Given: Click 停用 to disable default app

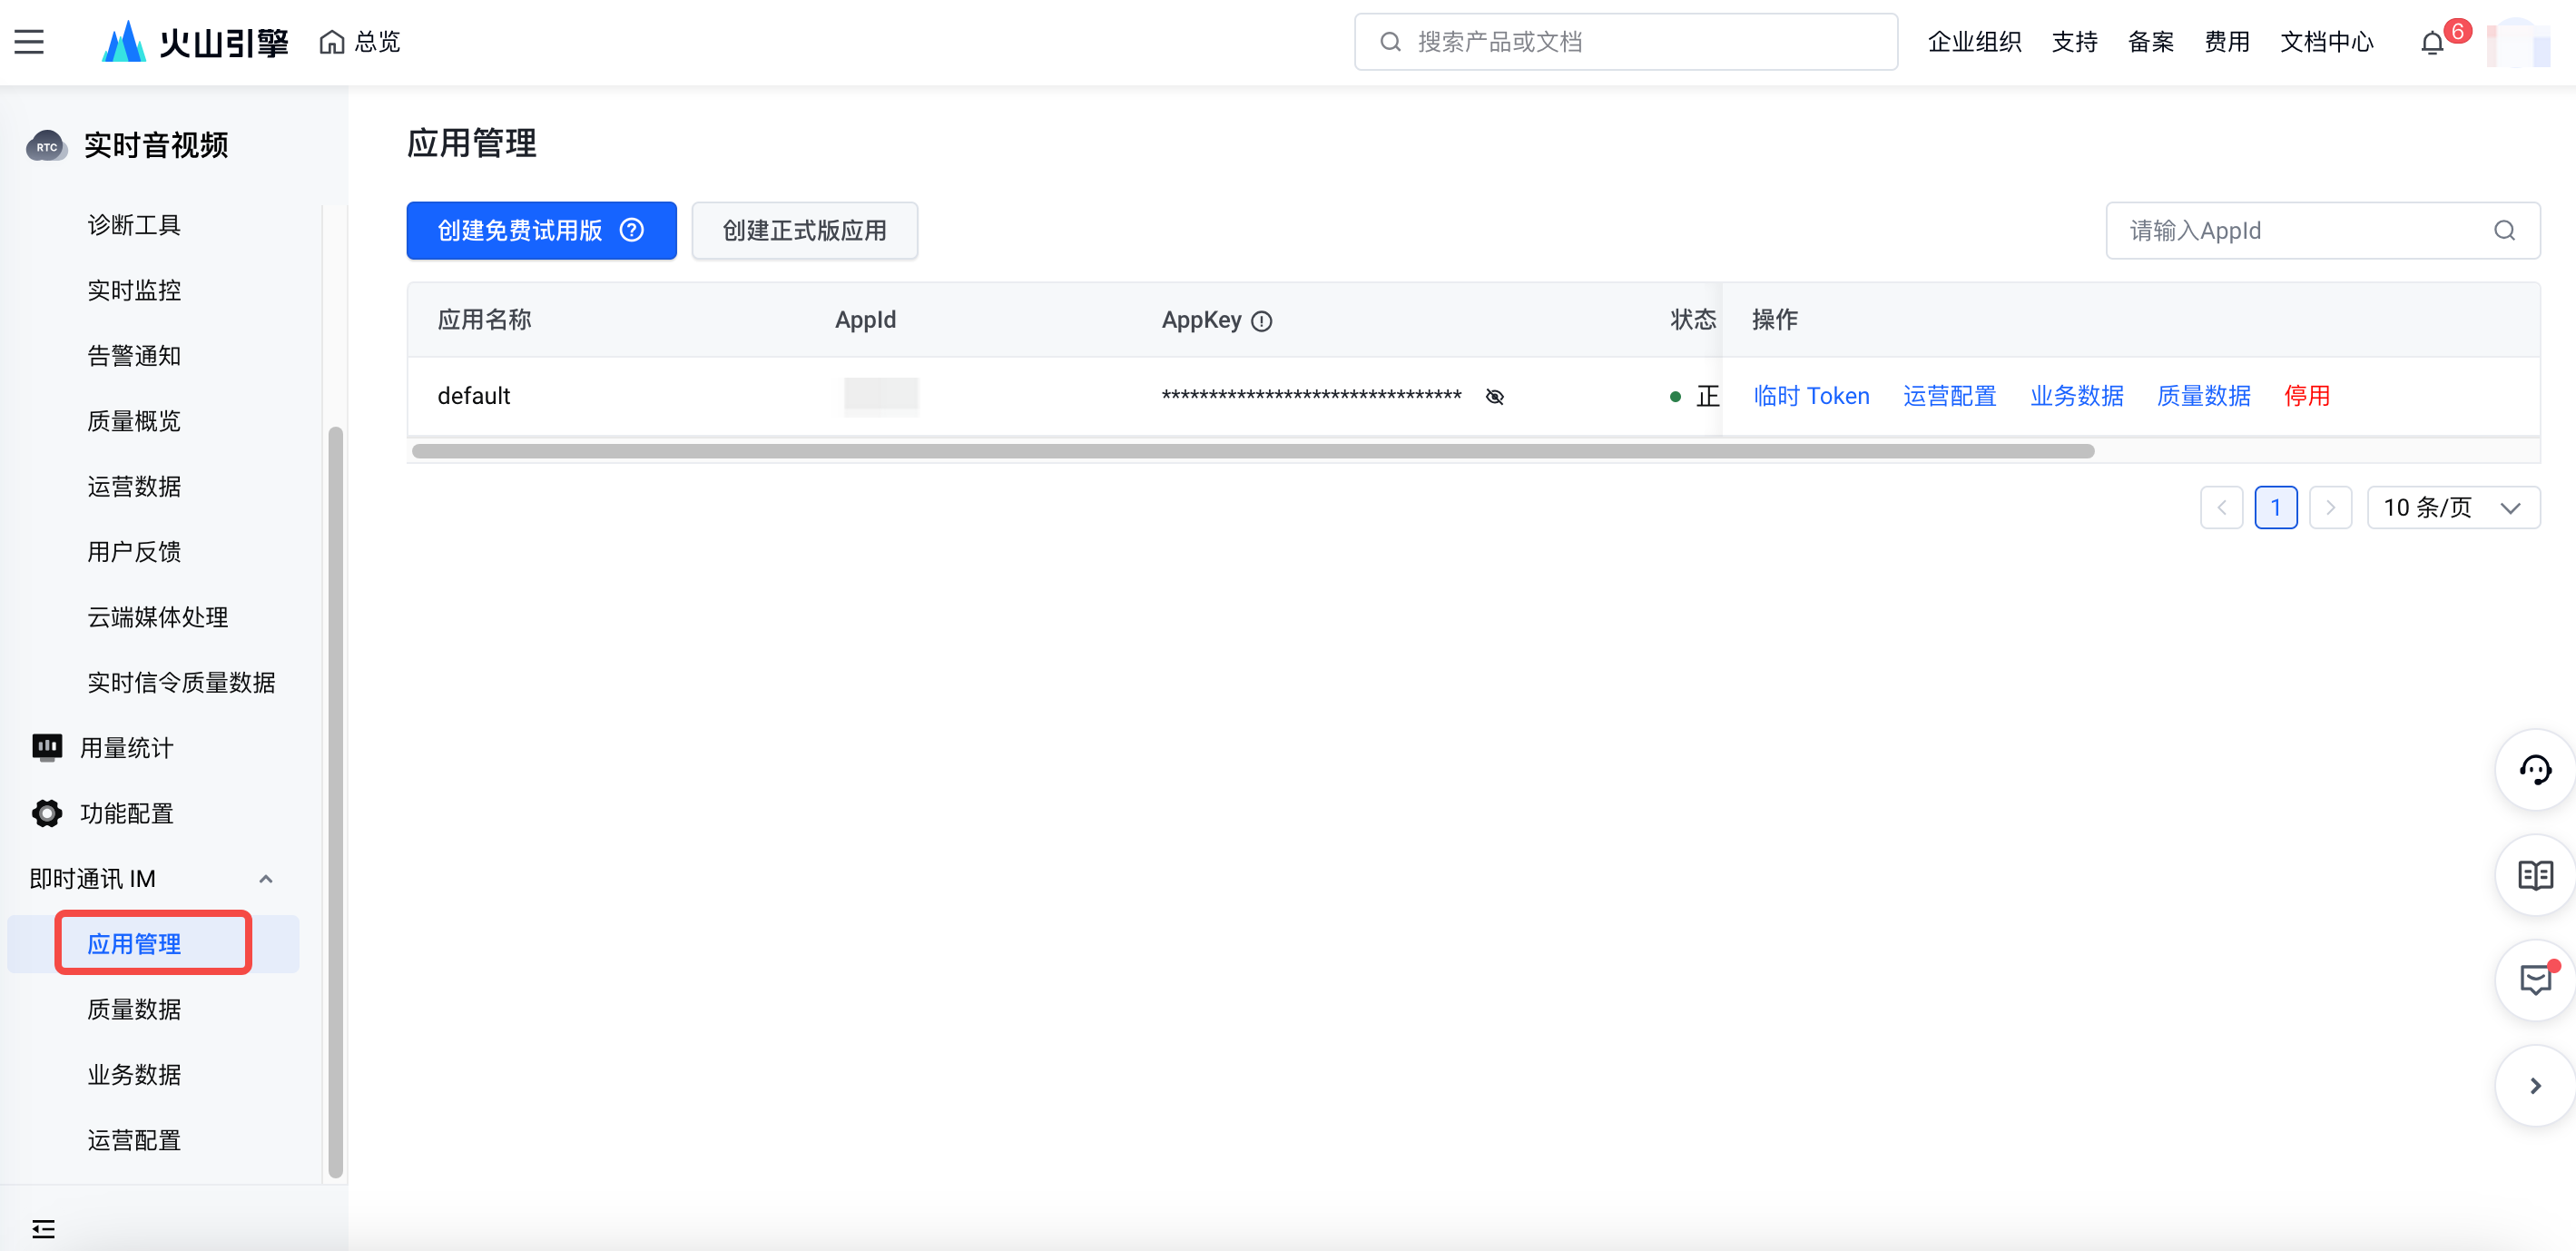Looking at the screenshot, I should click(2306, 396).
